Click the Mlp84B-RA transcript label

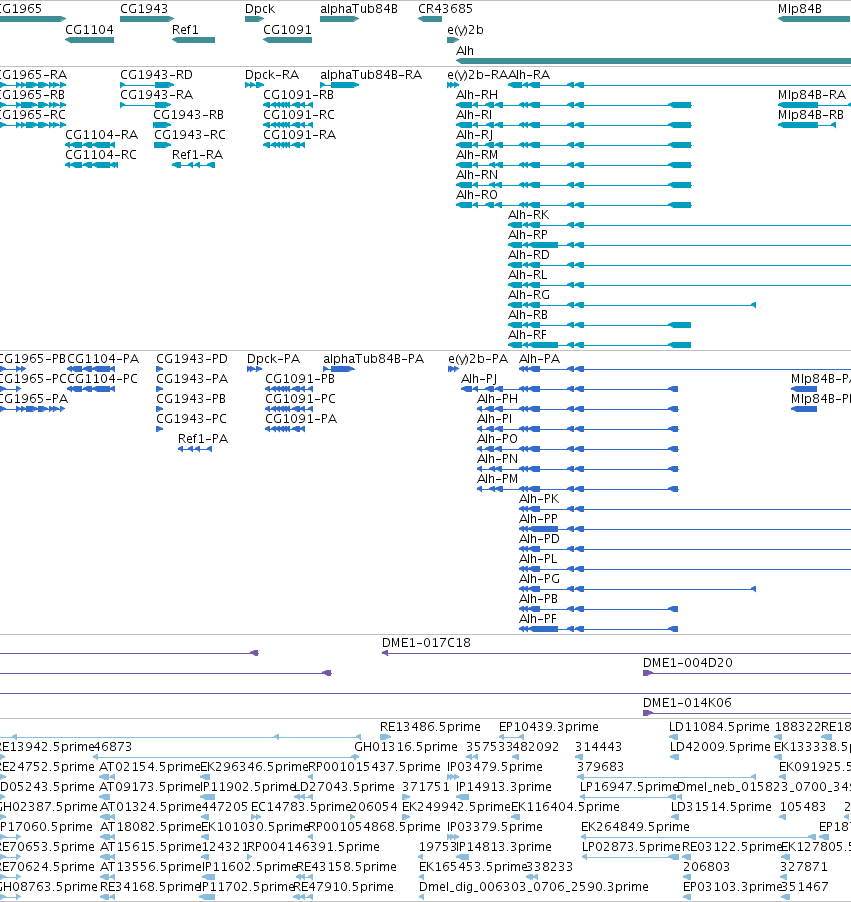[x=812, y=95]
